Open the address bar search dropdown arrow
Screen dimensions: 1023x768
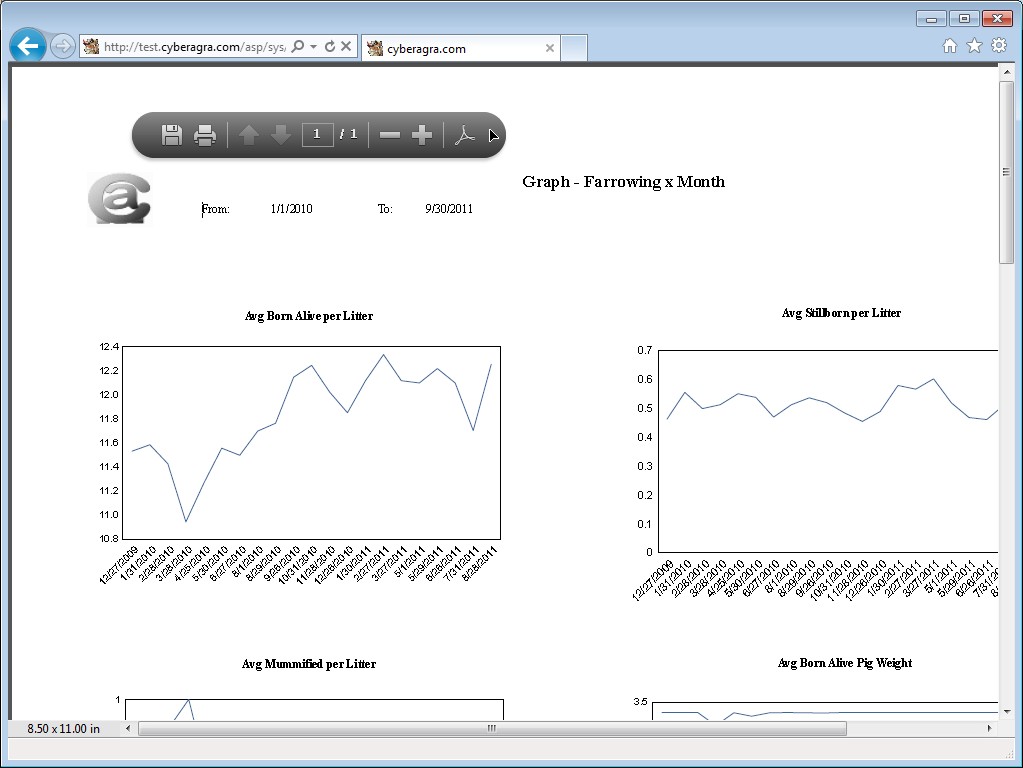point(314,46)
